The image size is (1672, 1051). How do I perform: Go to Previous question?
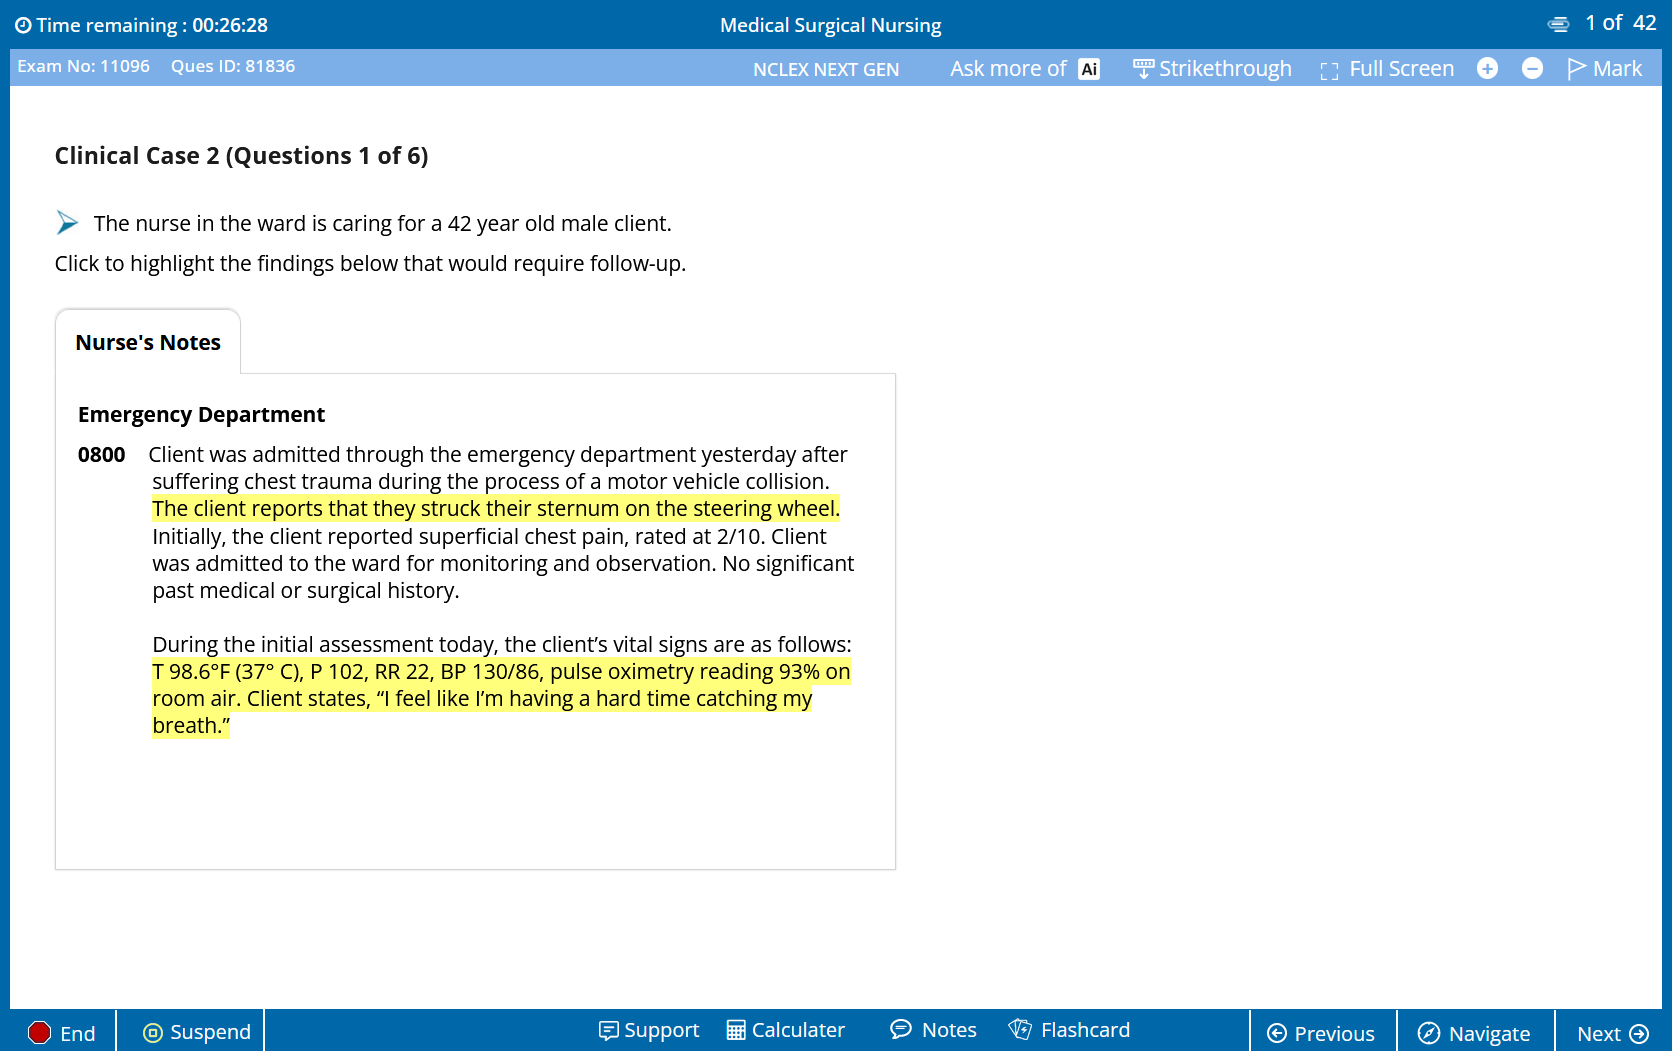pyautogui.click(x=1321, y=1034)
